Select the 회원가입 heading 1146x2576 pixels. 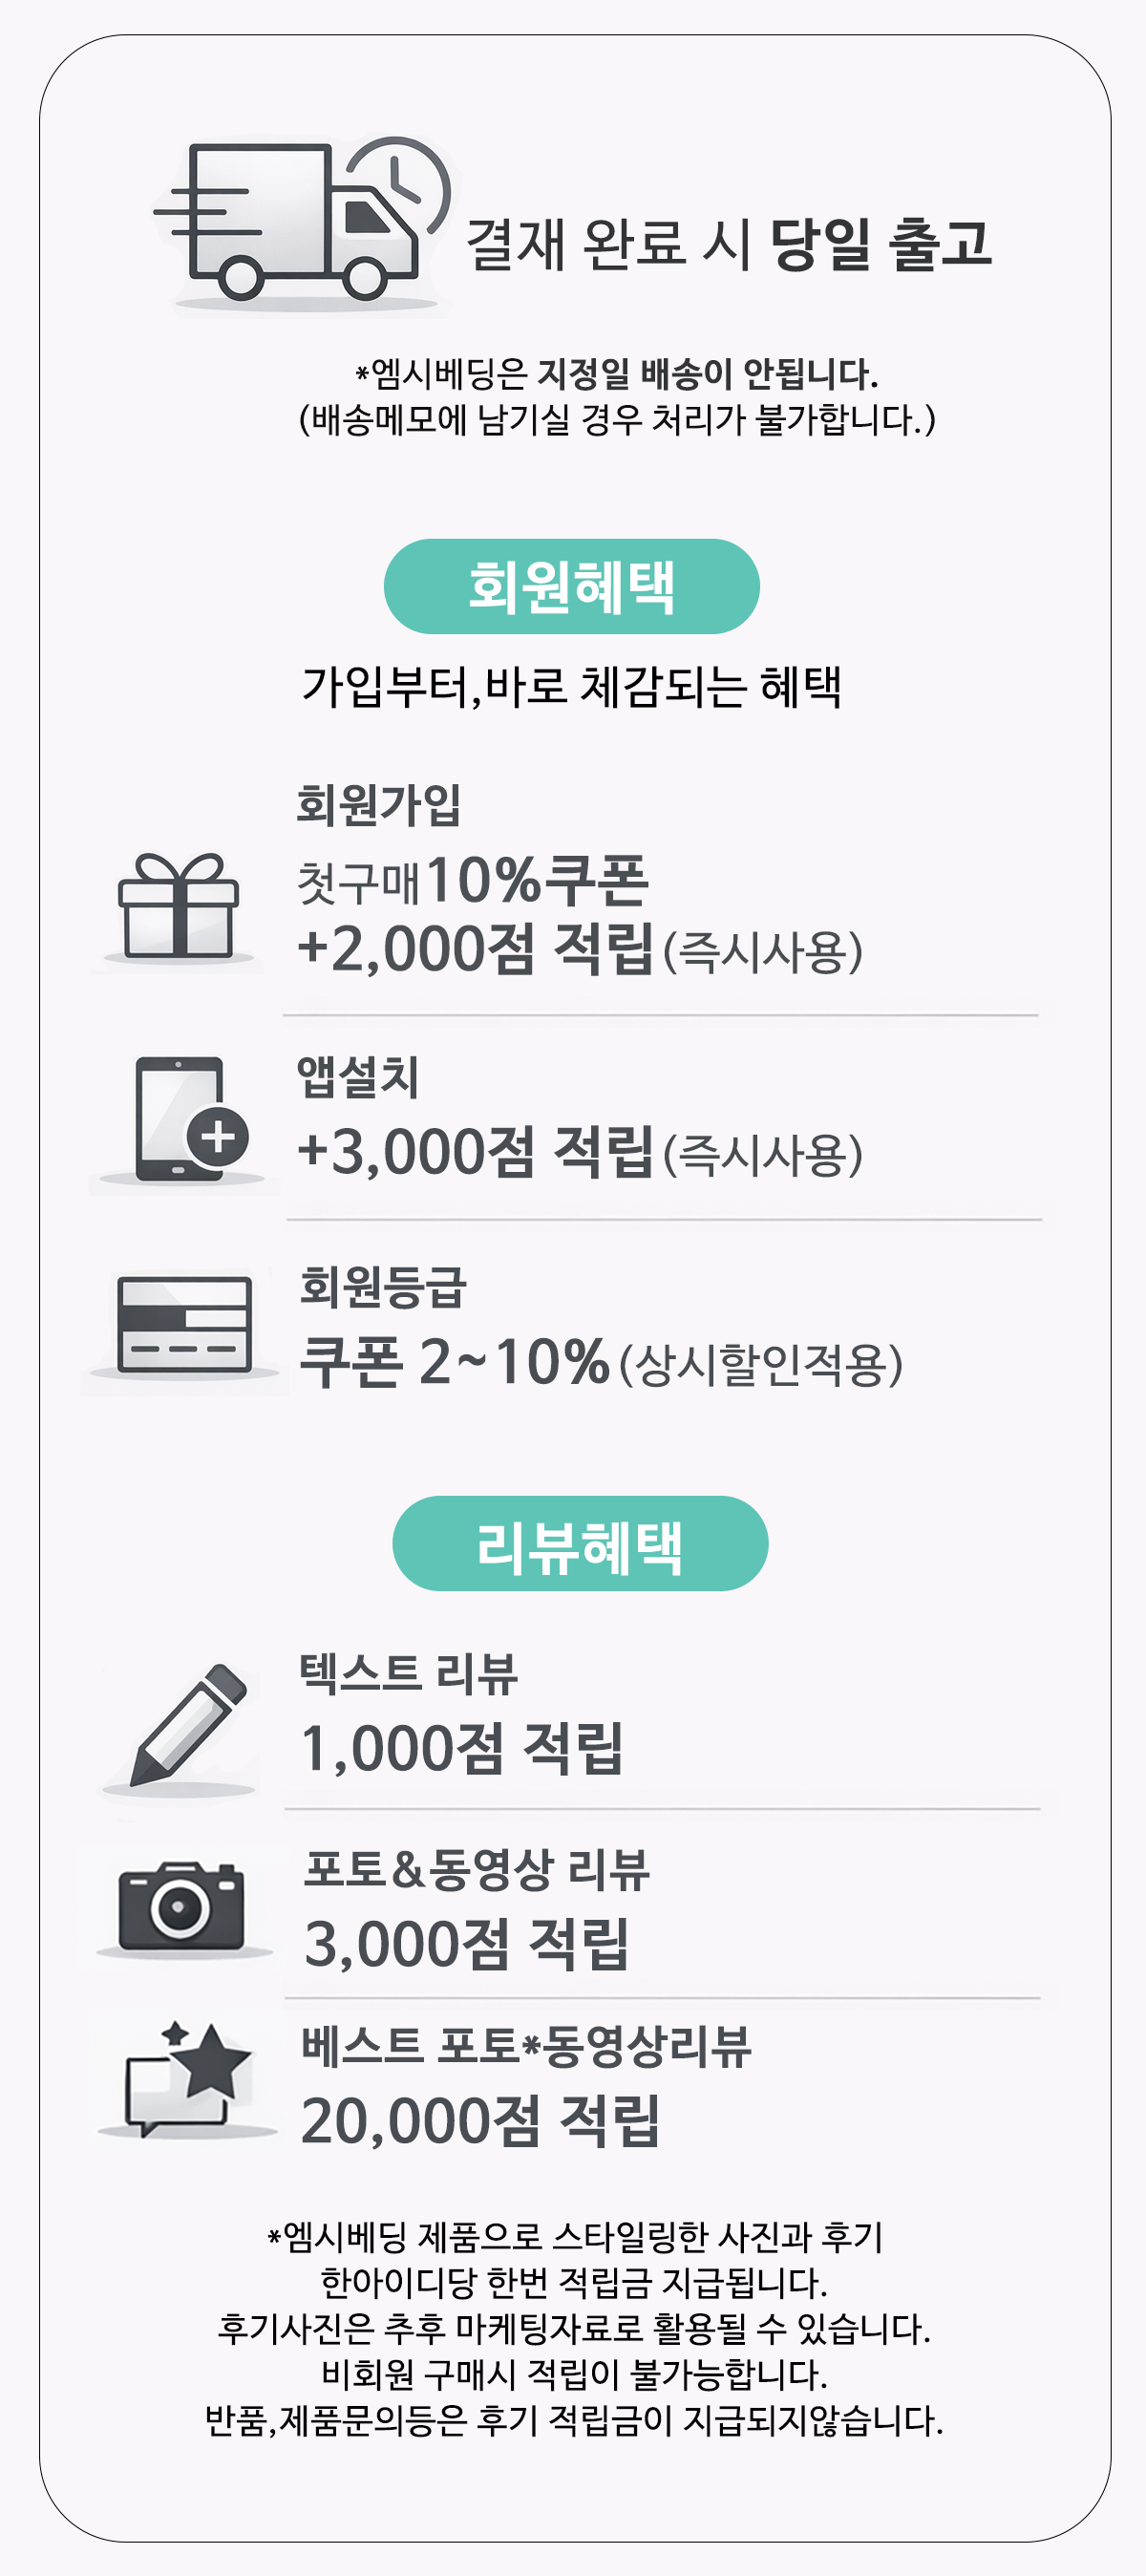[x=378, y=804]
